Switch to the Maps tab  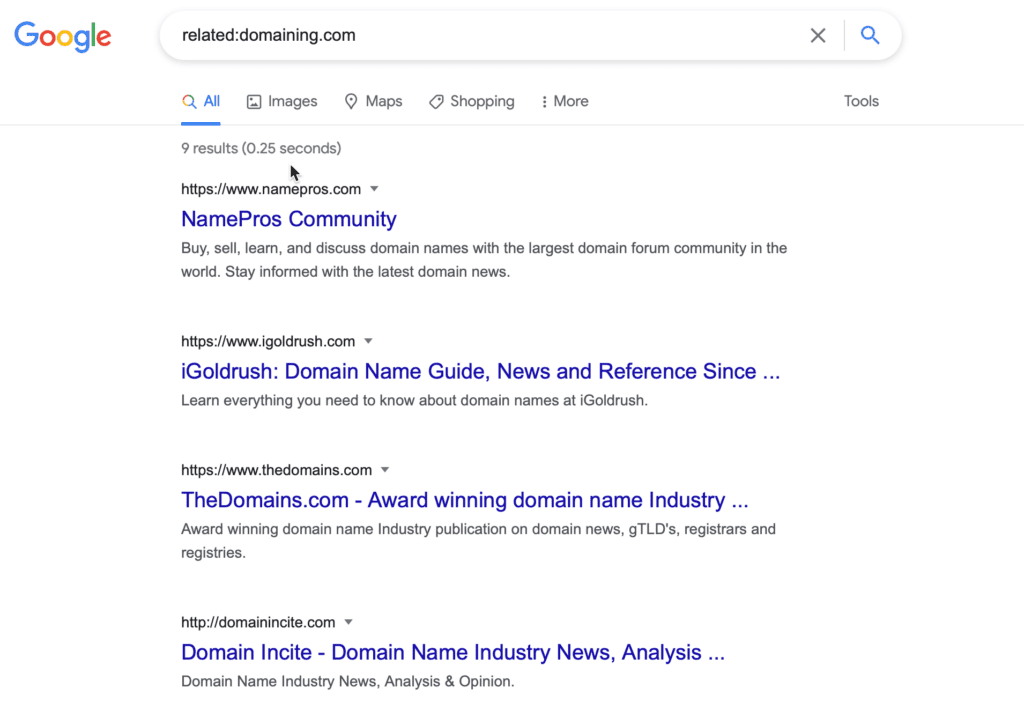[373, 101]
